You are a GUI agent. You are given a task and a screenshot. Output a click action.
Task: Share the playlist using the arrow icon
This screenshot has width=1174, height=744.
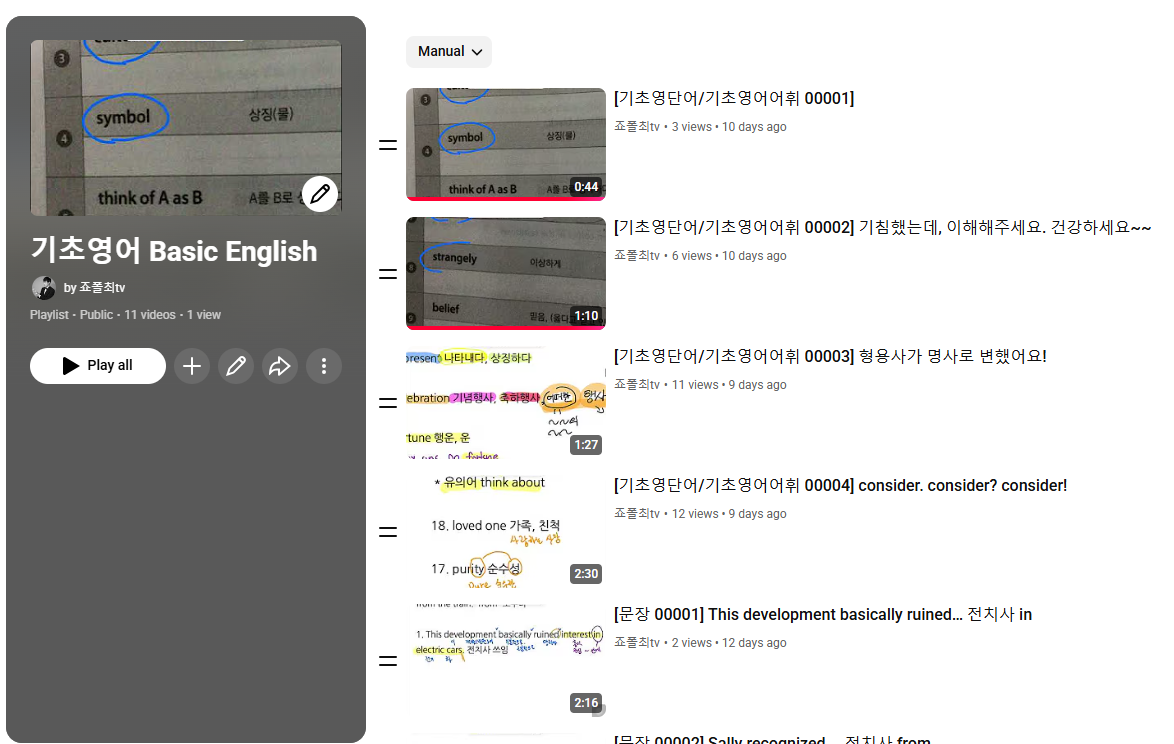(280, 366)
